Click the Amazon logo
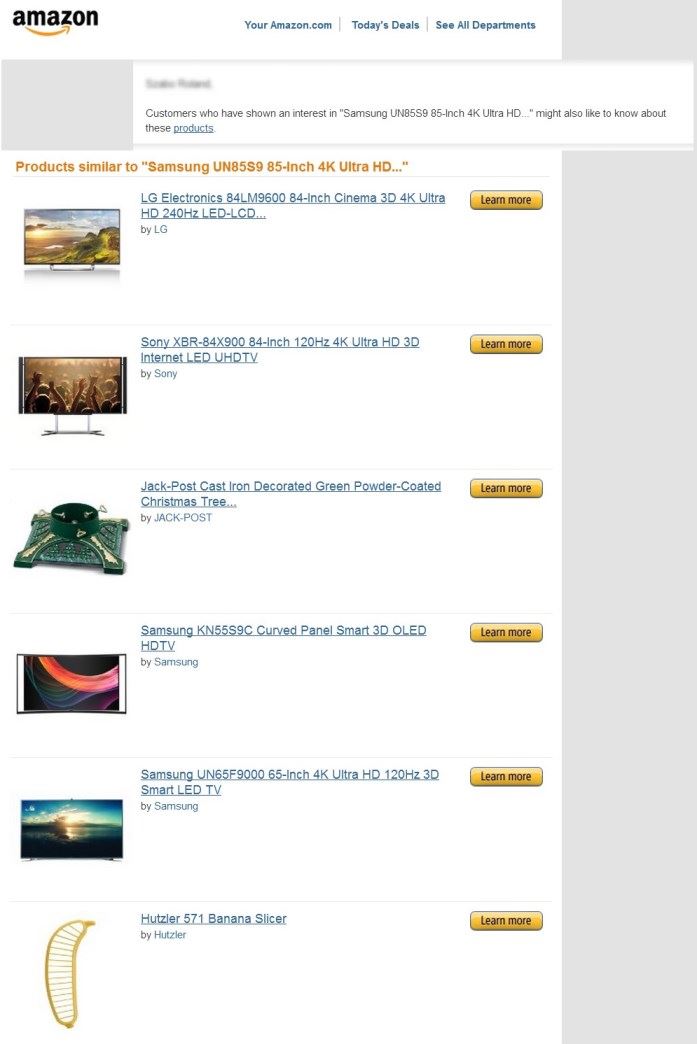The width and height of the screenshot is (697, 1044). pyautogui.click(x=55, y=21)
